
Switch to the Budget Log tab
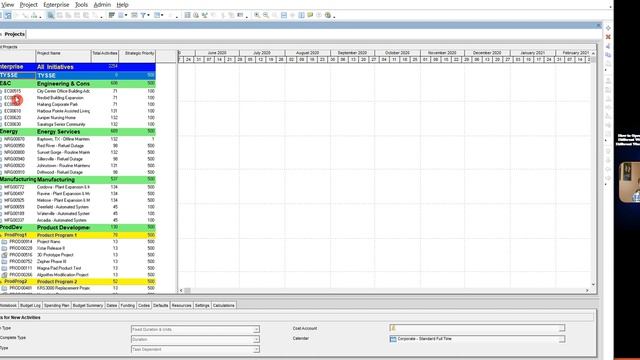tap(30, 305)
